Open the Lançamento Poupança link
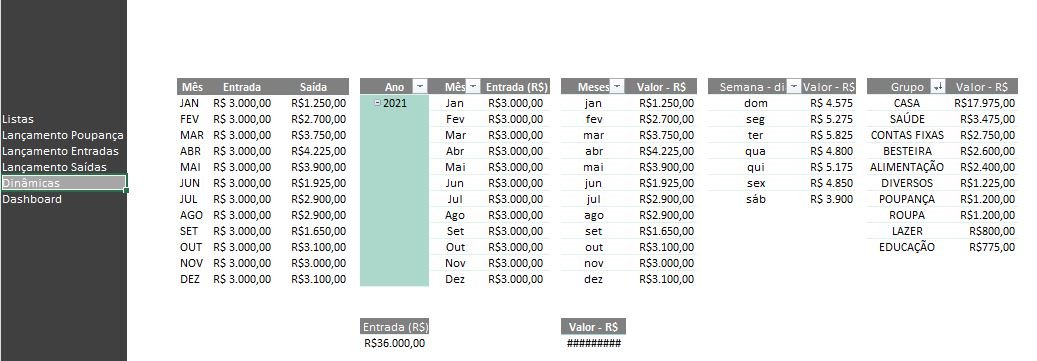 [x=63, y=135]
